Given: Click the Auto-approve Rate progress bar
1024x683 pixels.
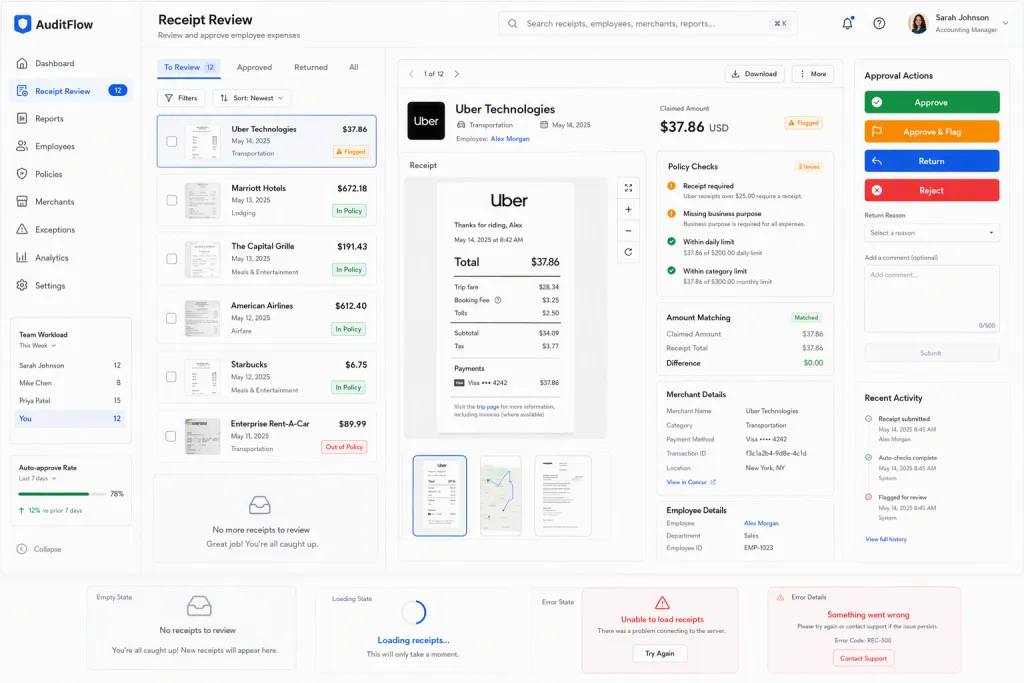Looking at the screenshot, I should (61, 494).
